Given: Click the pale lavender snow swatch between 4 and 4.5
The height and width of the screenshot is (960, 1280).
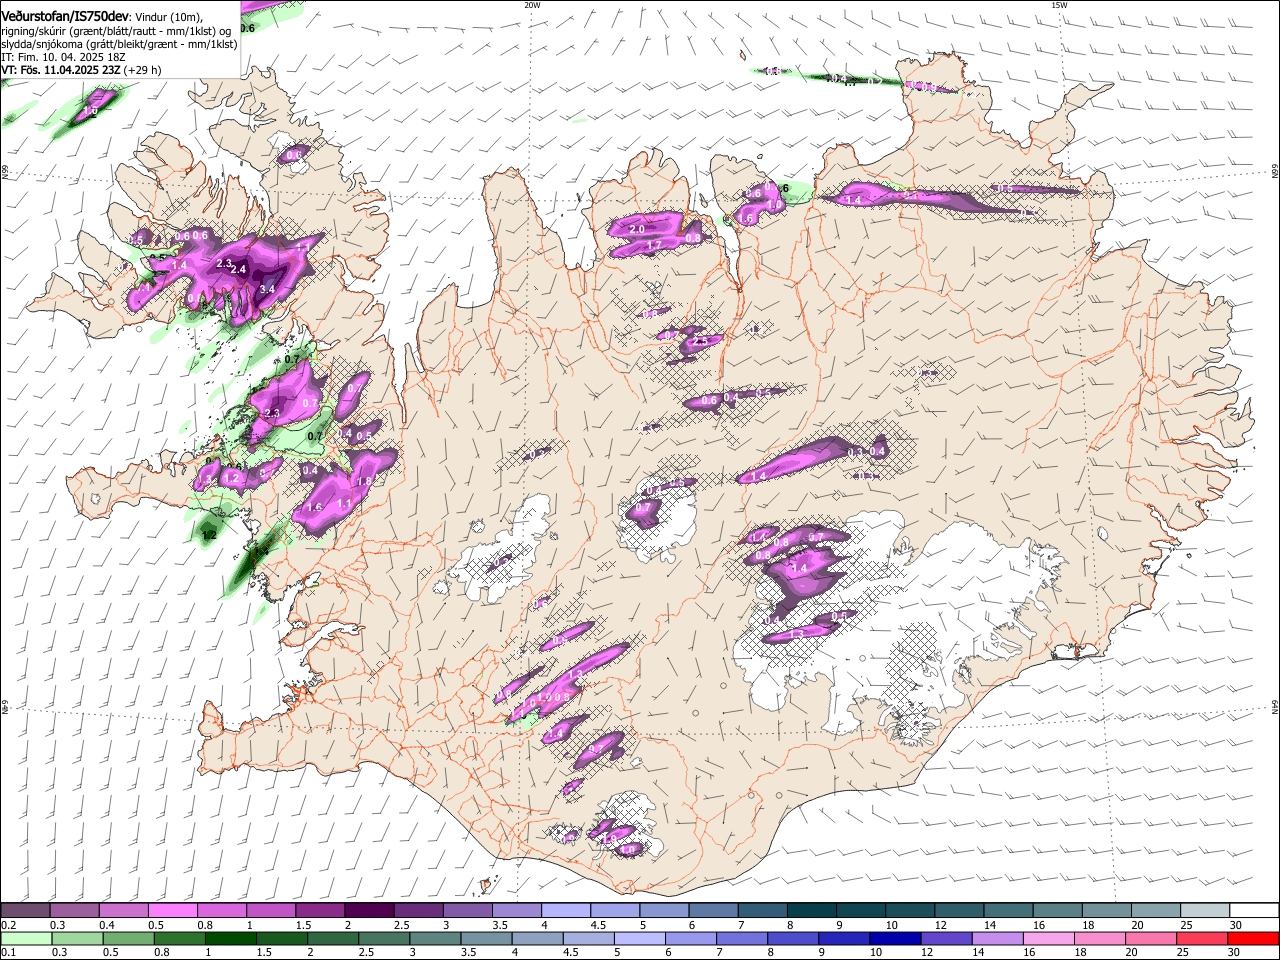Looking at the screenshot, I should click(x=565, y=911).
